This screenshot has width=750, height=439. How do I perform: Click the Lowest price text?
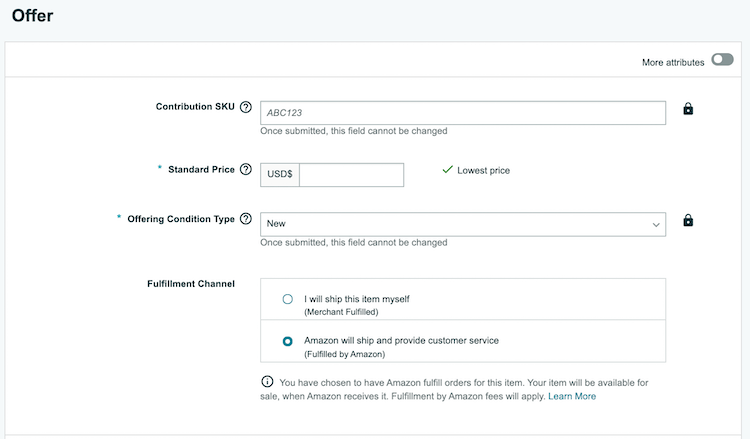point(483,171)
